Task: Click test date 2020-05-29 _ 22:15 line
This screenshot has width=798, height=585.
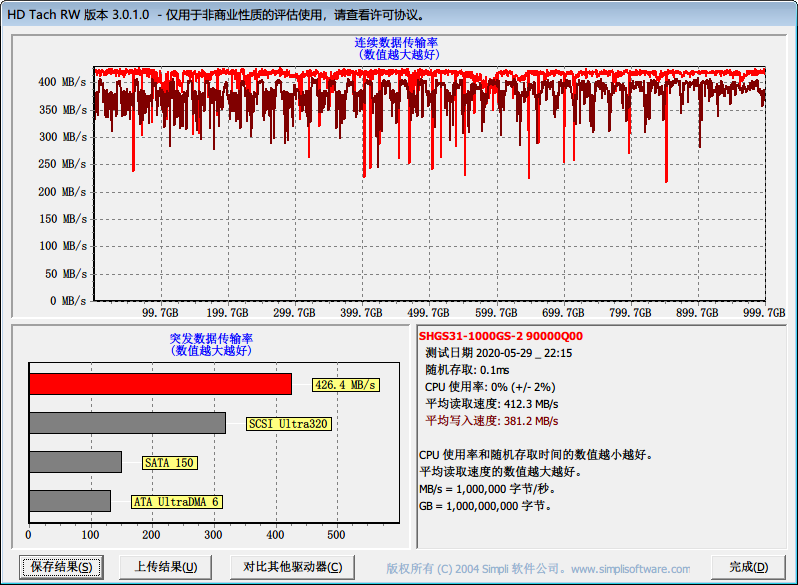Action: [499, 353]
